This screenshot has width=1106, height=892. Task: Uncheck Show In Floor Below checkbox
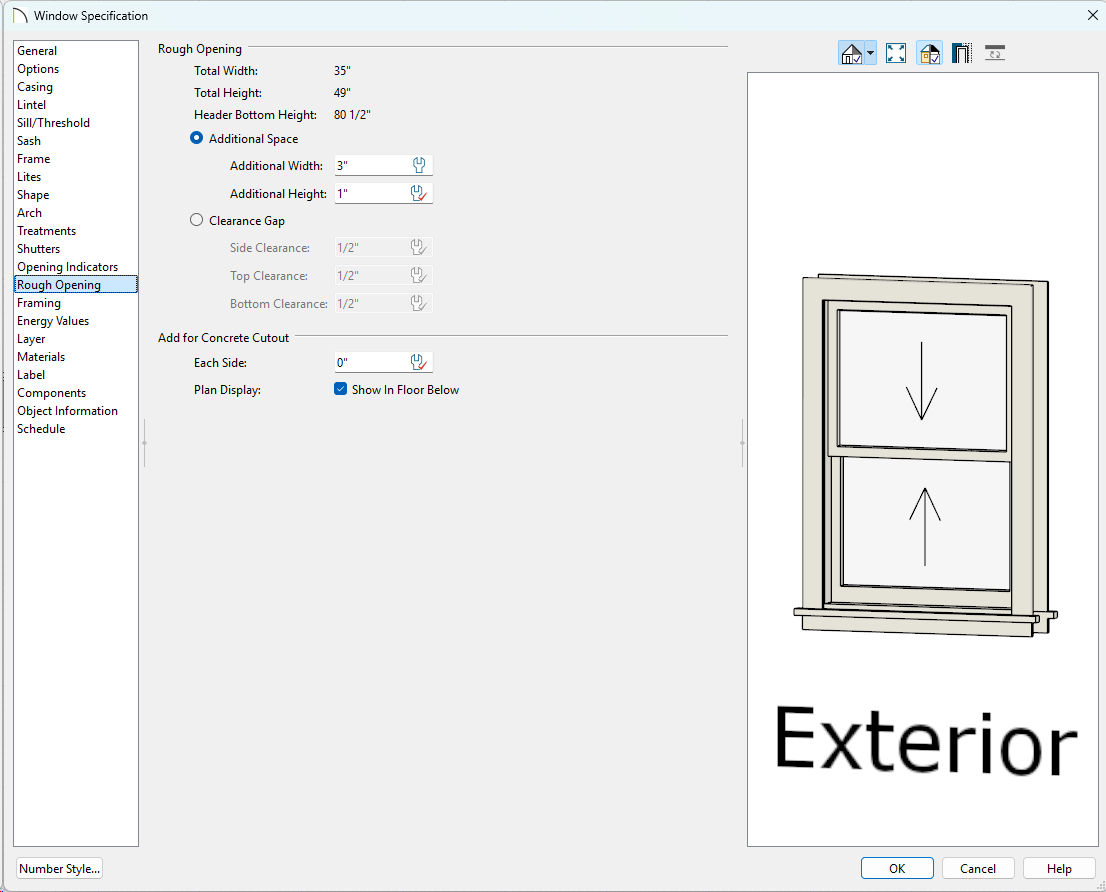tap(340, 390)
